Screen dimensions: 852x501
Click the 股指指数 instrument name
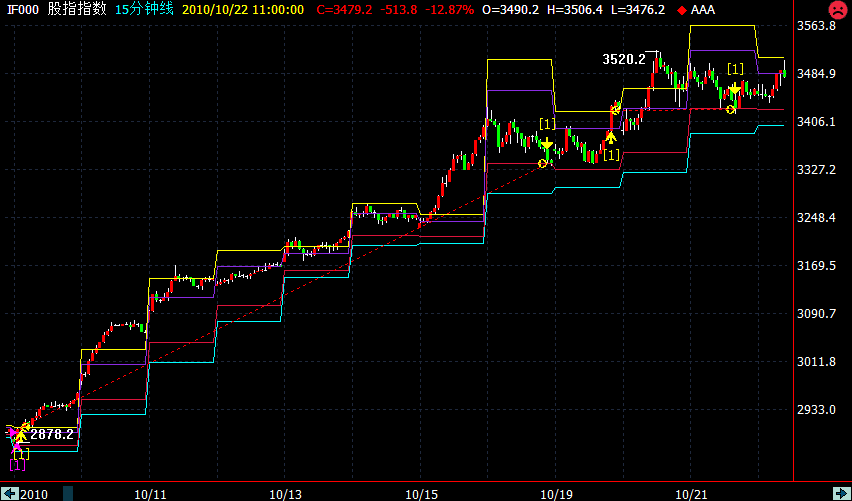[76, 9]
